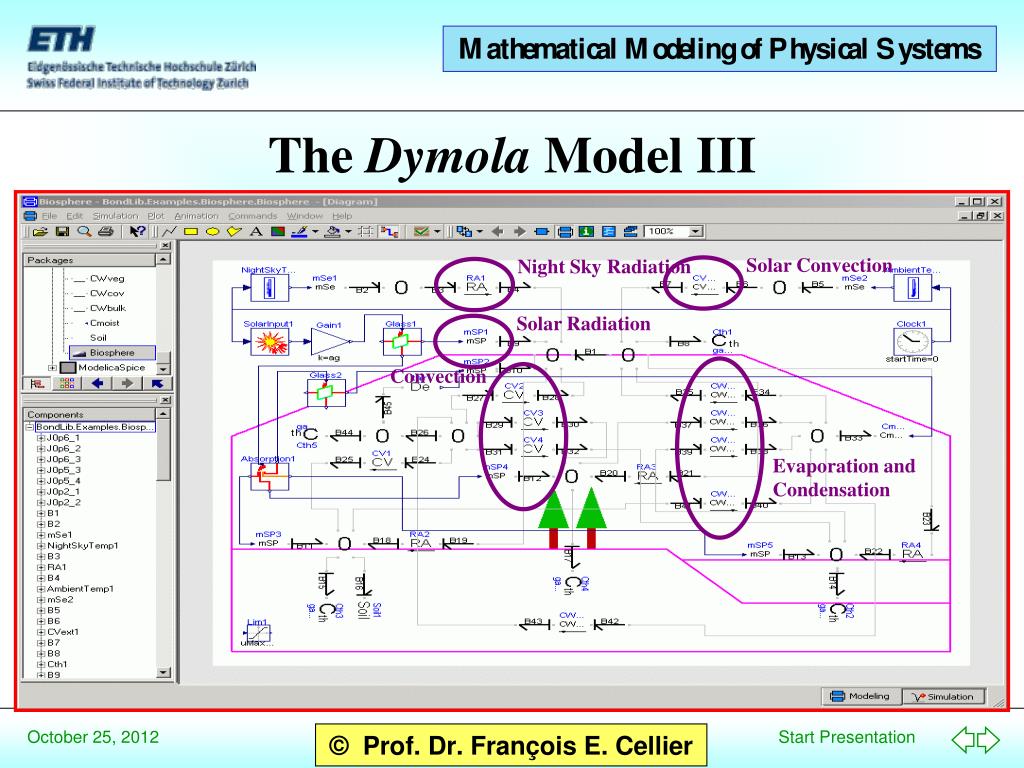Click the Start Presentation link
1024x768 pixels.
tap(846, 737)
